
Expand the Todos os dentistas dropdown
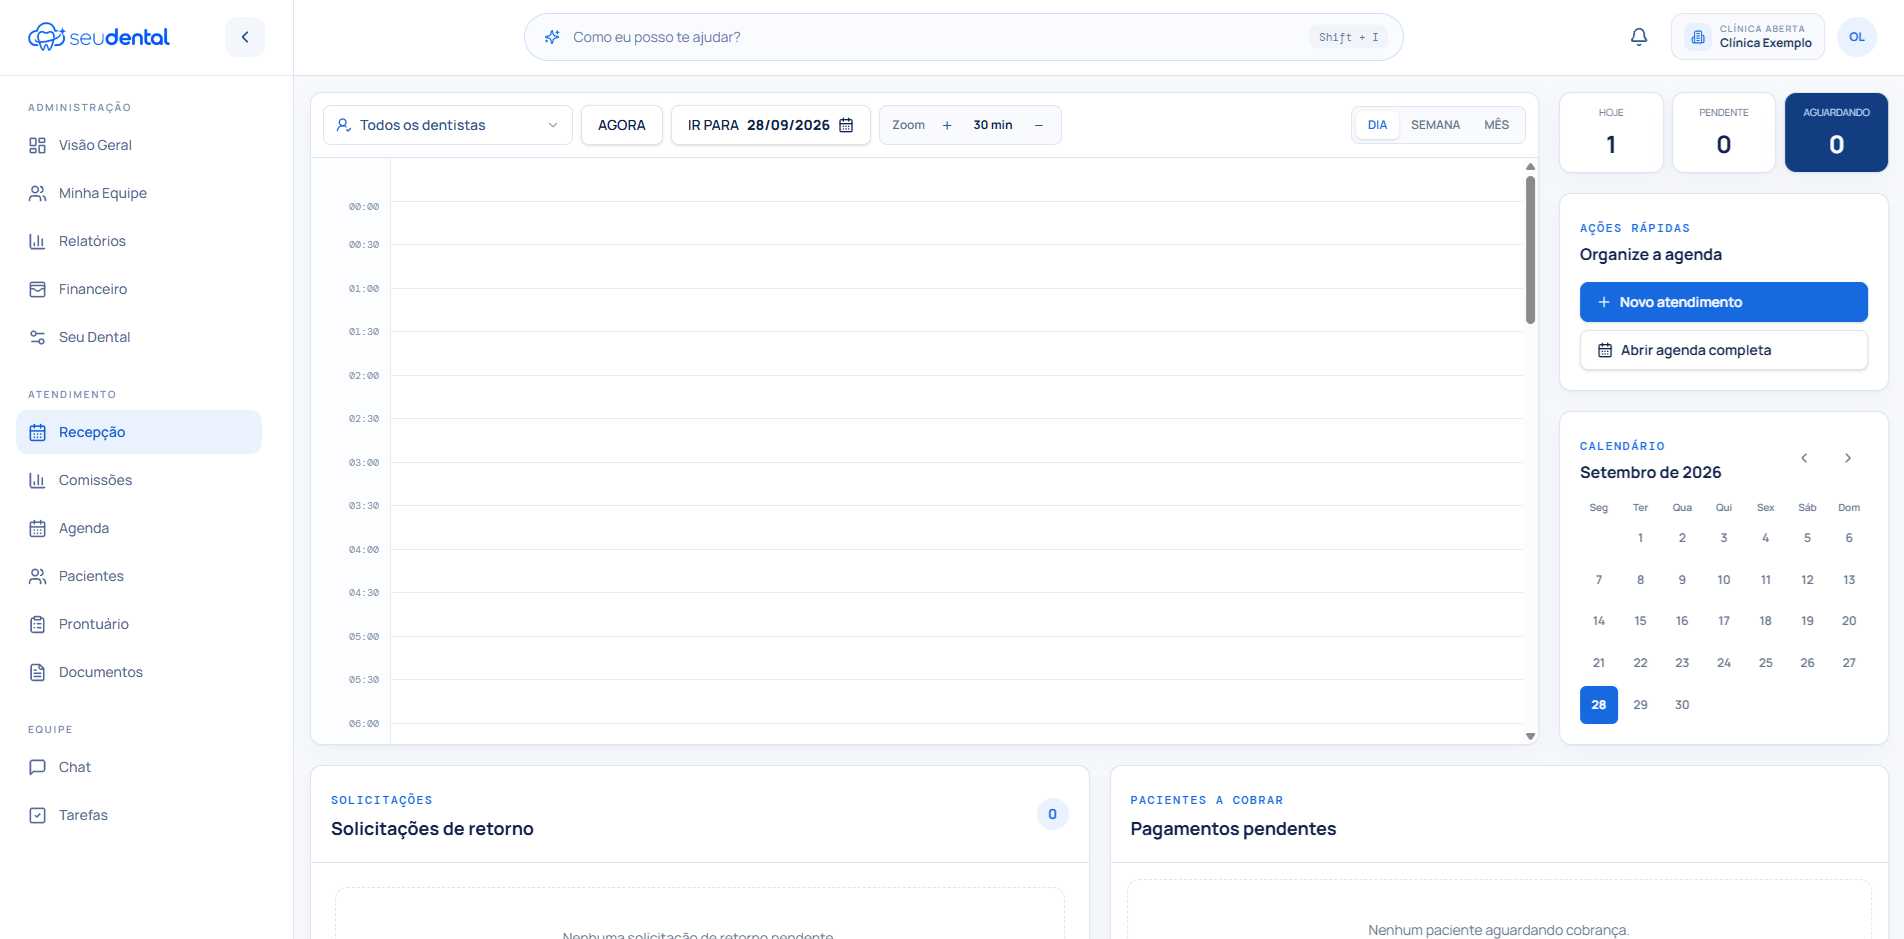pos(448,125)
